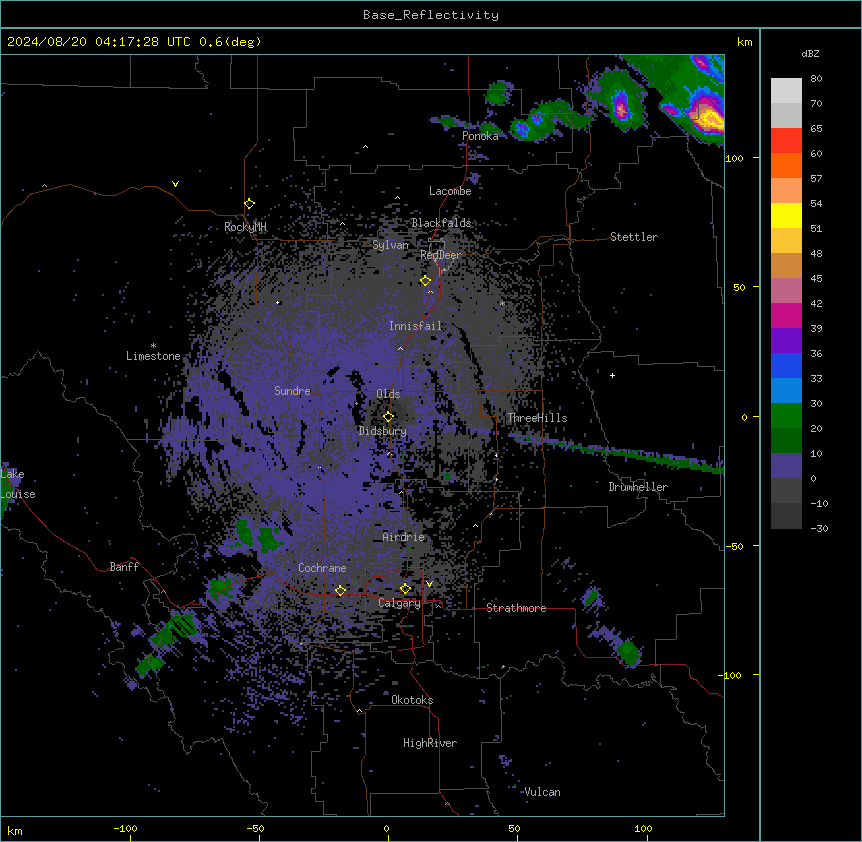Viewport: 862px width, 842px height.
Task: Click the green radial streak above Drumheller
Action: pyautogui.click(x=616, y=453)
